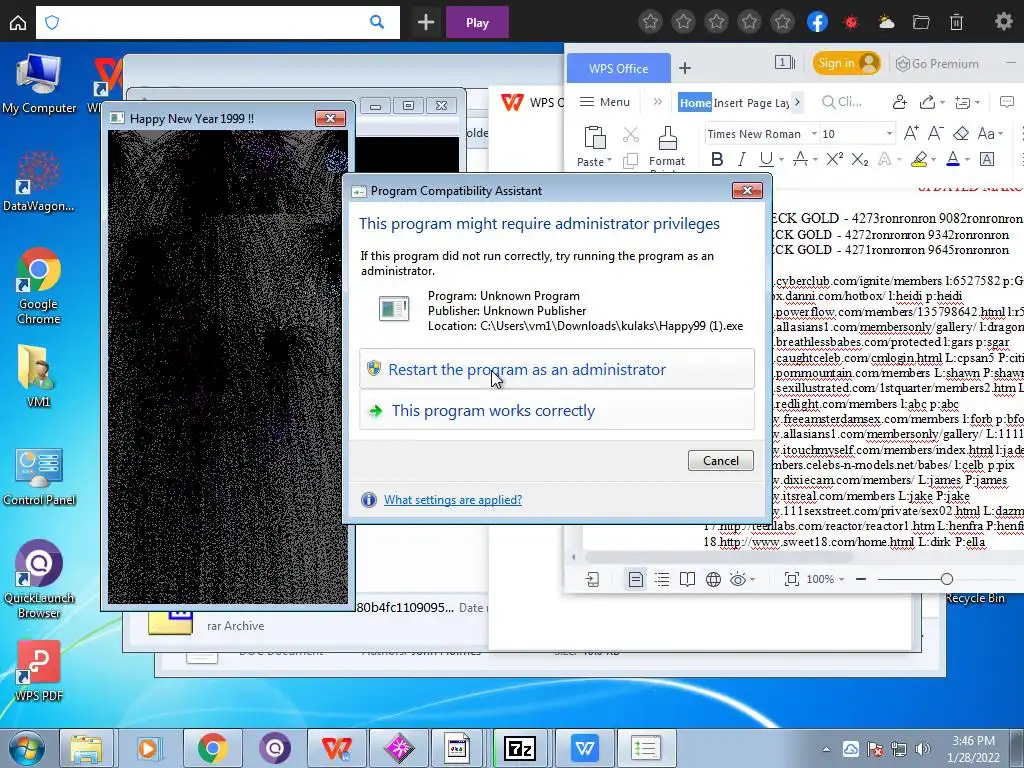Viewport: 1024px width, 768px height.
Task: Toggle Bold formatting
Action: click(716, 159)
